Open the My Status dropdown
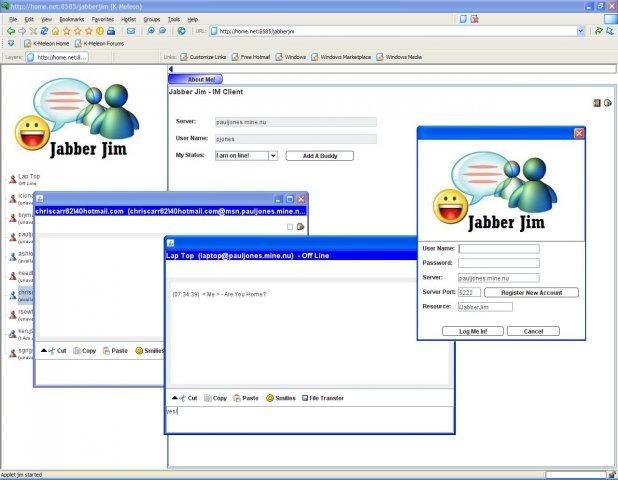Screen dimensions: 618x480 tap(273, 156)
